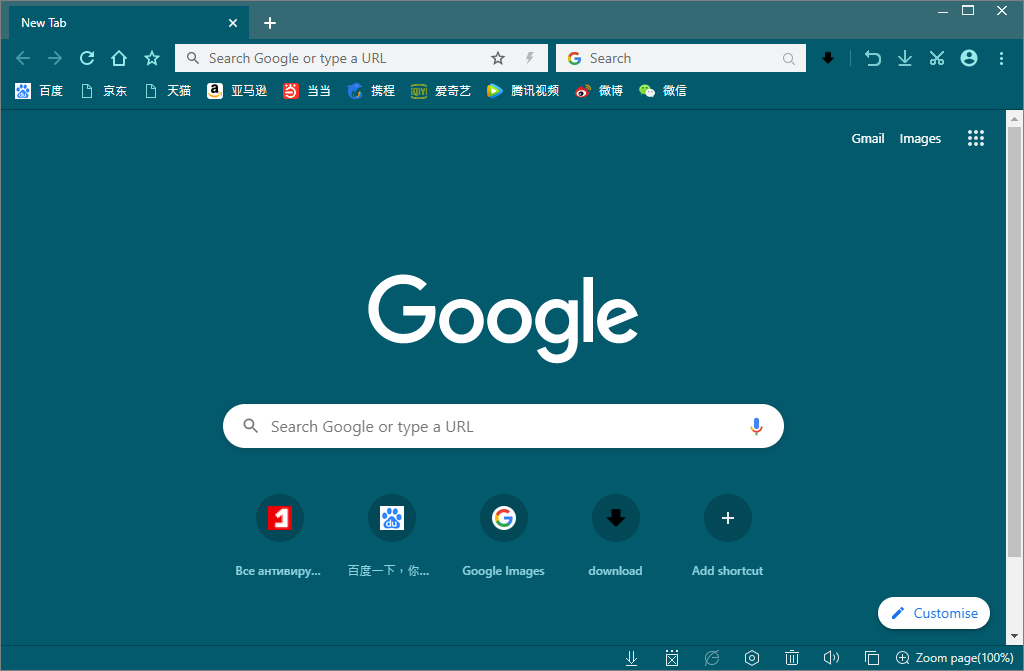This screenshot has width=1024, height=671.
Task: Open the black arrow download extension
Action: (828, 58)
